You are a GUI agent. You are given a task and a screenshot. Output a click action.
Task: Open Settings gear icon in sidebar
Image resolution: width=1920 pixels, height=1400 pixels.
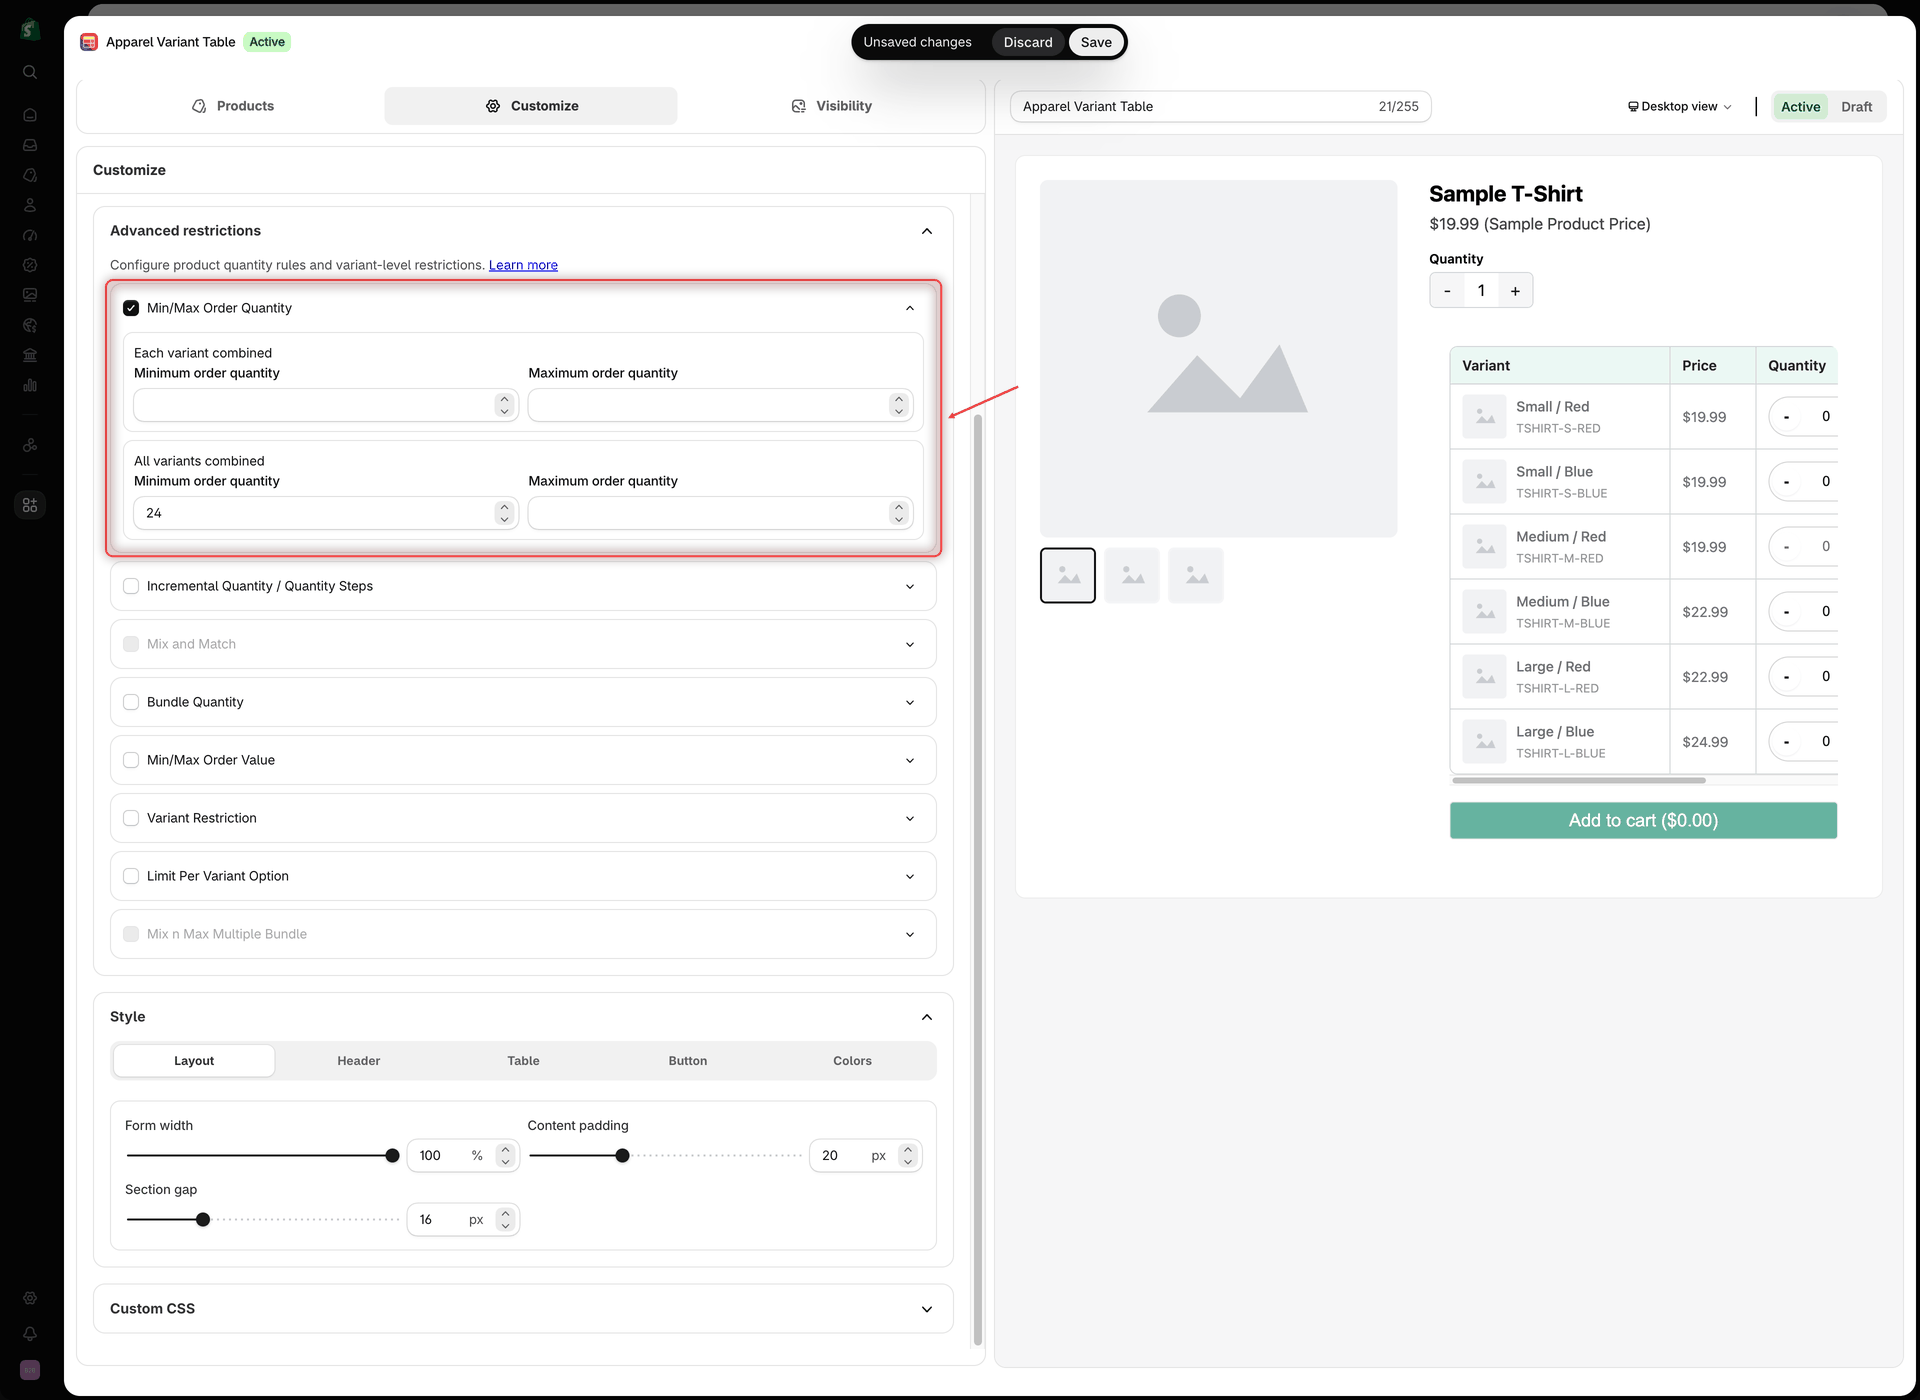[30, 1298]
